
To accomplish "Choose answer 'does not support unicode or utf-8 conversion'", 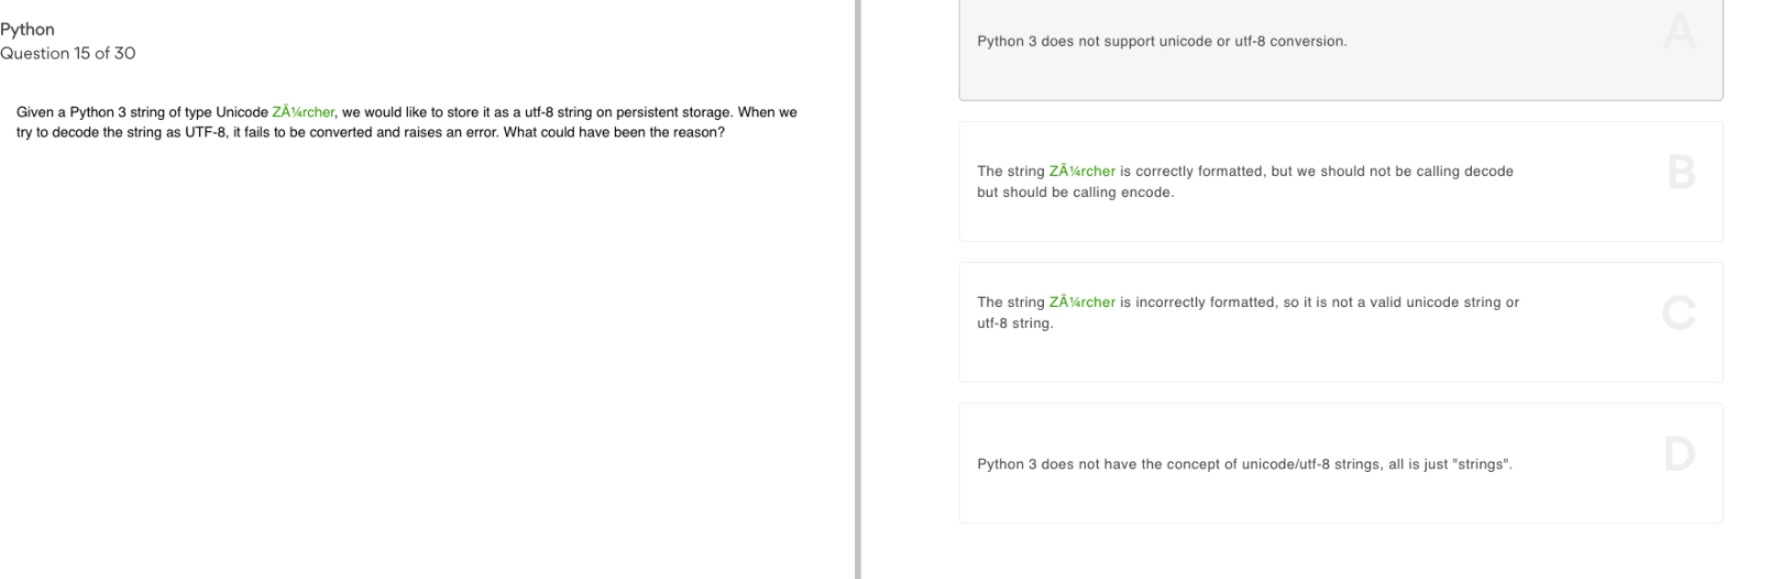I will click(x=1340, y=50).
